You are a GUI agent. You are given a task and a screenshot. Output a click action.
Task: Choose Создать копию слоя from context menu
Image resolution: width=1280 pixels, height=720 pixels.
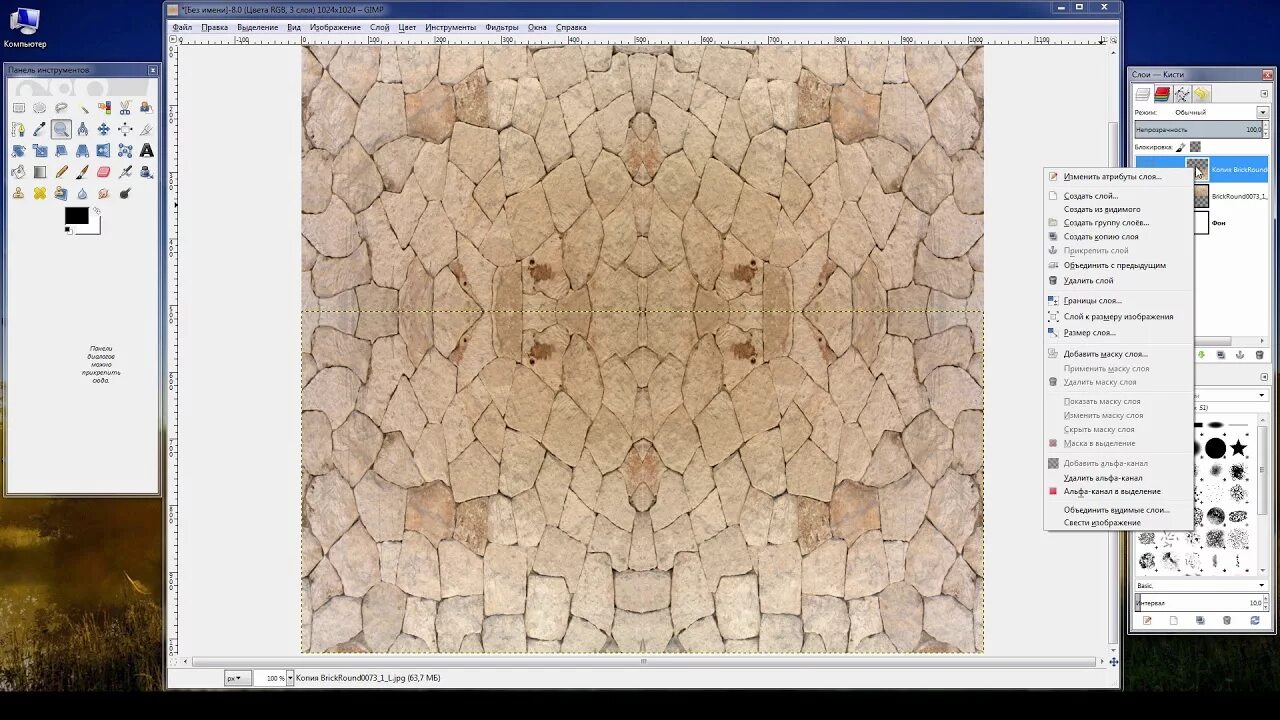pyautogui.click(x=1101, y=237)
